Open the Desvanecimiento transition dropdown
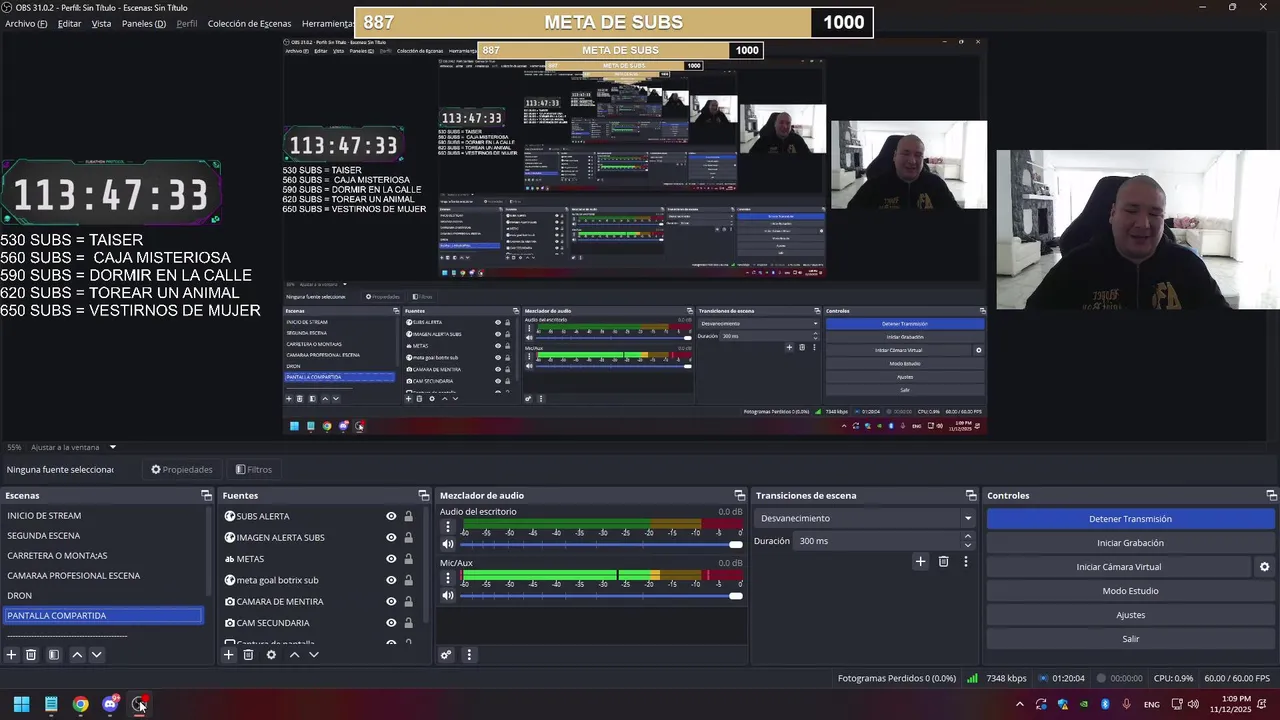The image size is (1280, 720). tap(865, 518)
